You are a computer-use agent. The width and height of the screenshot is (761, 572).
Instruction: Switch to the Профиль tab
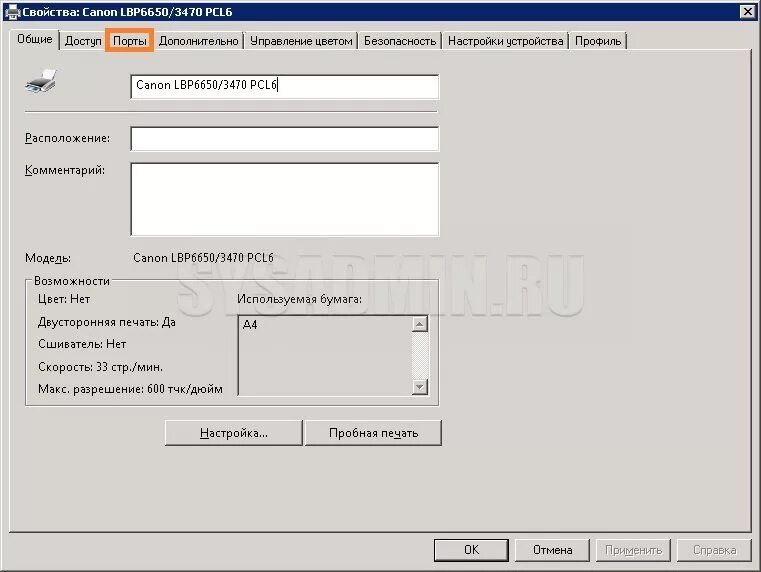pyautogui.click(x=598, y=41)
